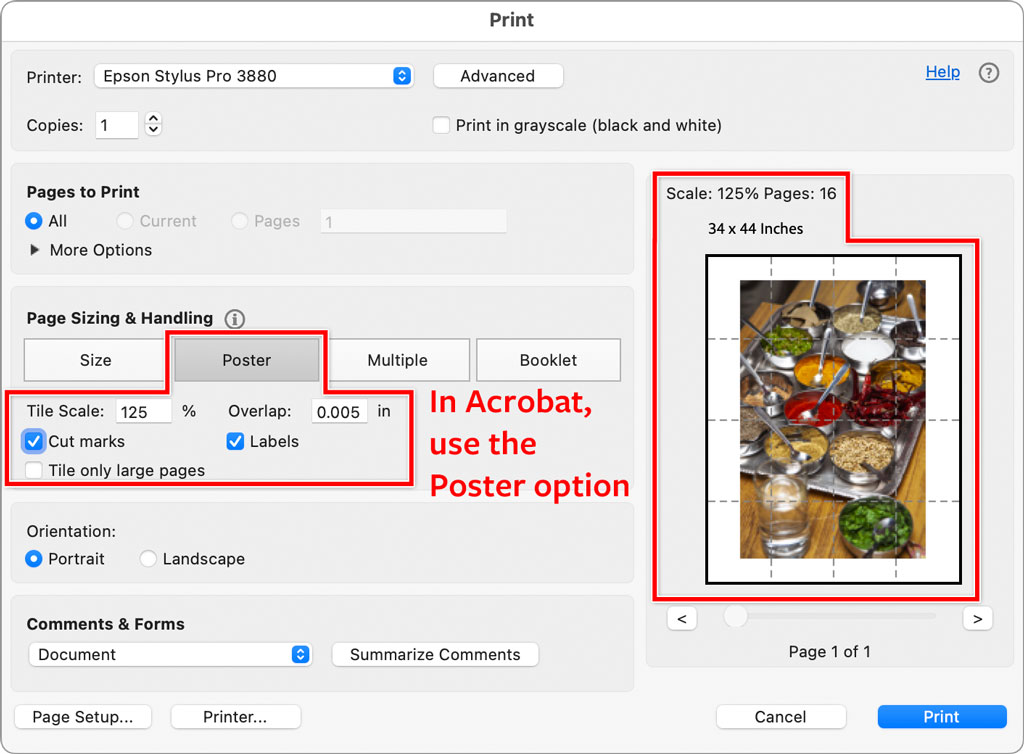Open the Document dropdown under Comments & Forms
Screen dimensions: 1024x754
click(x=170, y=654)
